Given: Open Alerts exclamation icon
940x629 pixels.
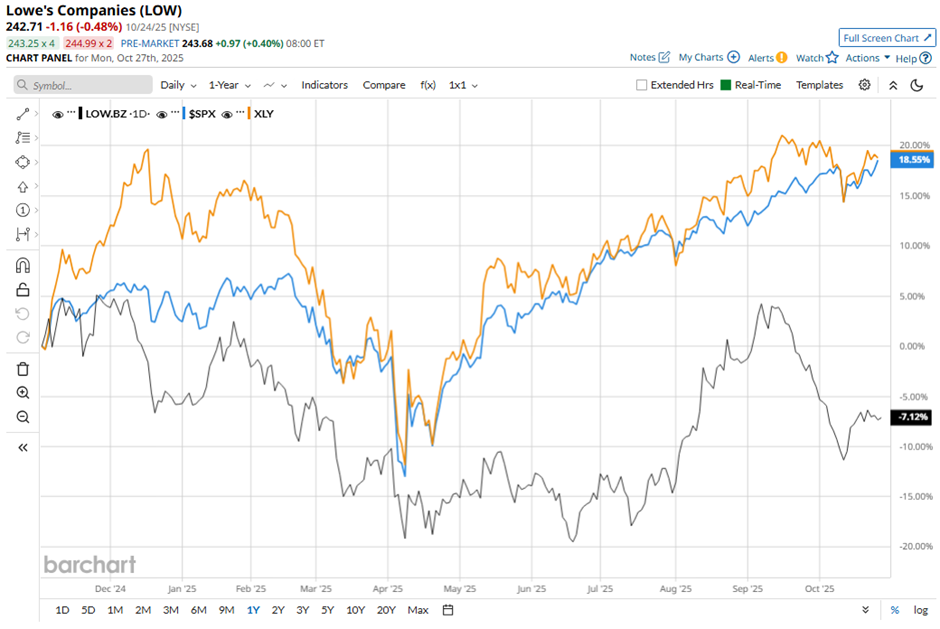Looking at the screenshot, I should coord(782,58).
